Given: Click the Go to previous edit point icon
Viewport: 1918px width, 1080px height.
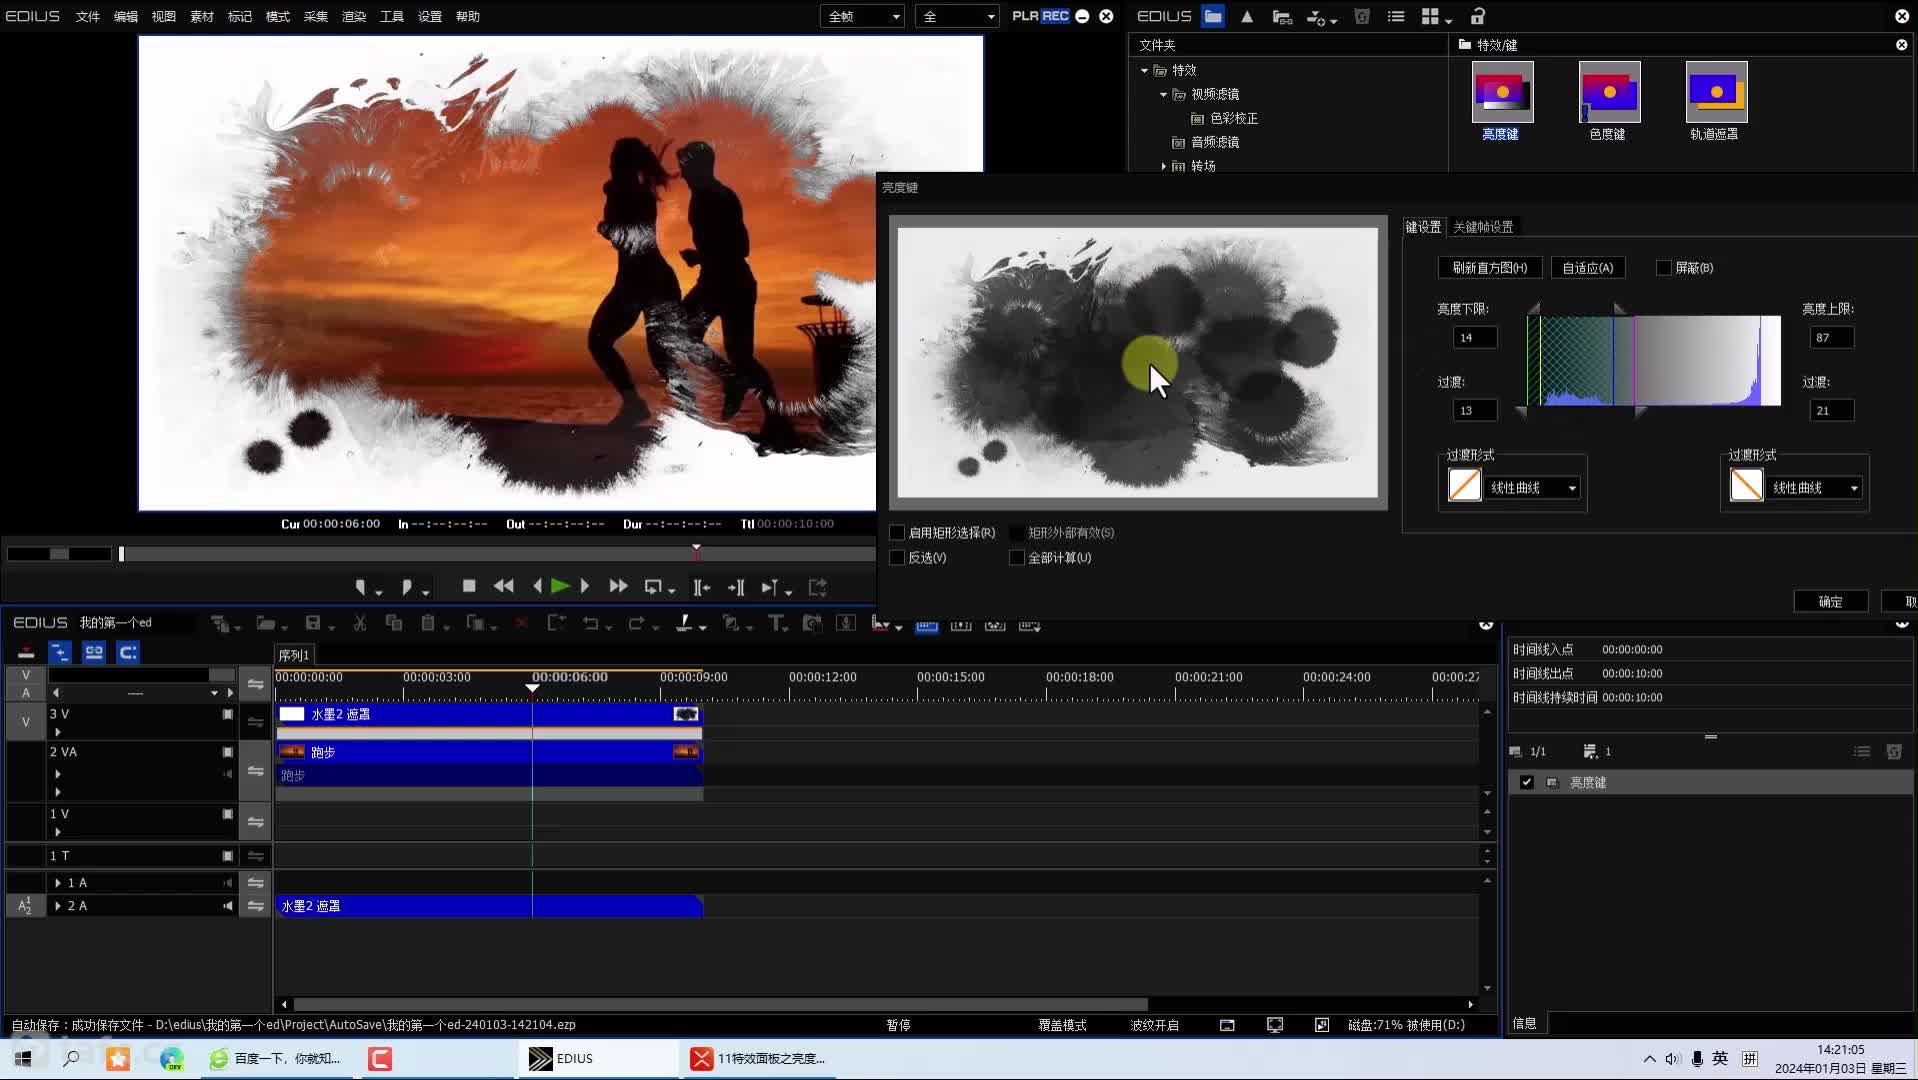Looking at the screenshot, I should pos(702,587).
